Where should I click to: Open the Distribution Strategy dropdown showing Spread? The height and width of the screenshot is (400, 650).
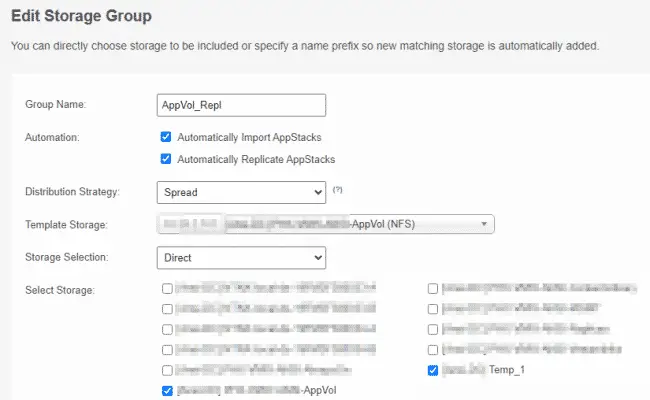(x=241, y=192)
